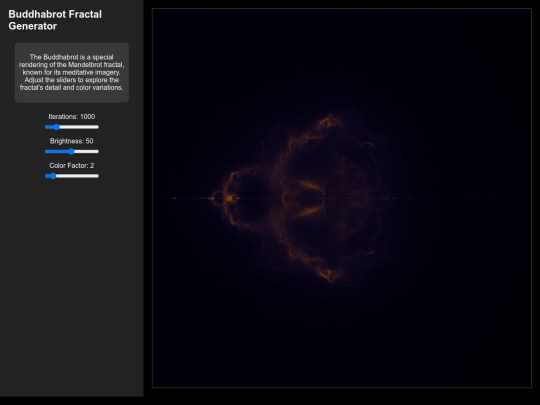Click the 'Iterations: 1000' label
The width and height of the screenshot is (540, 405).
click(72, 117)
